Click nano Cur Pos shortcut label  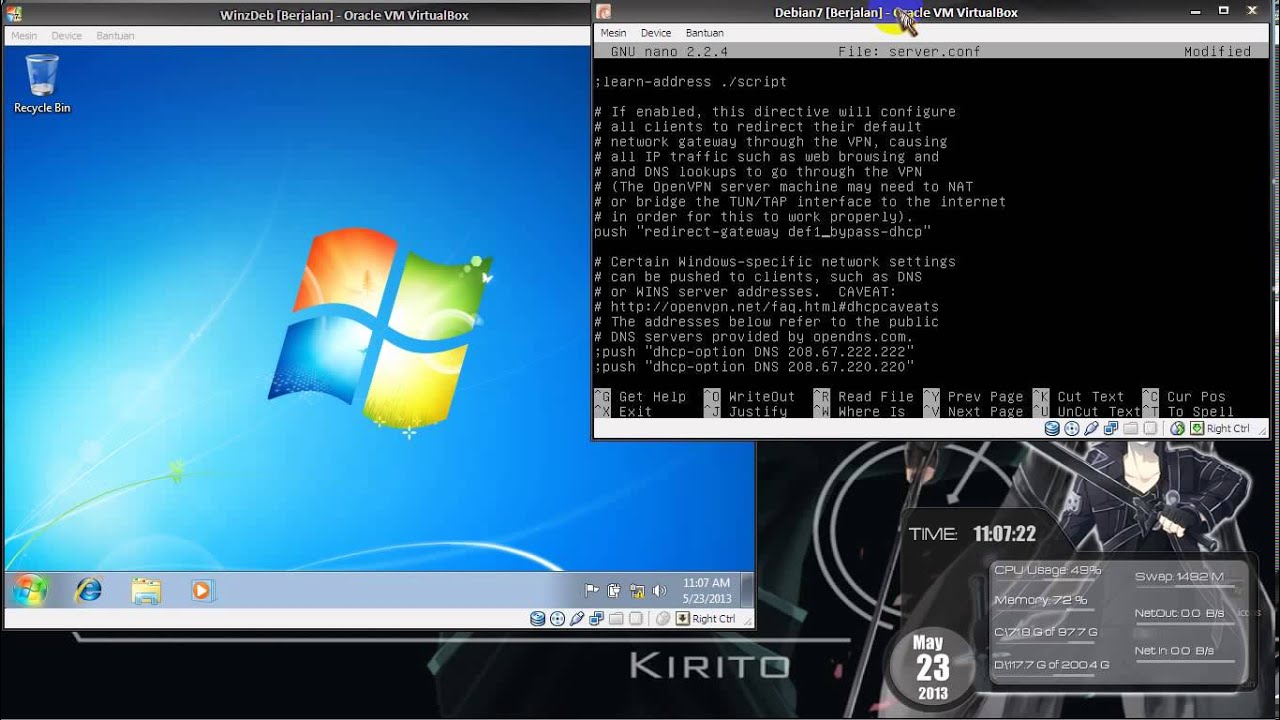pyautogui.click(x=1196, y=397)
